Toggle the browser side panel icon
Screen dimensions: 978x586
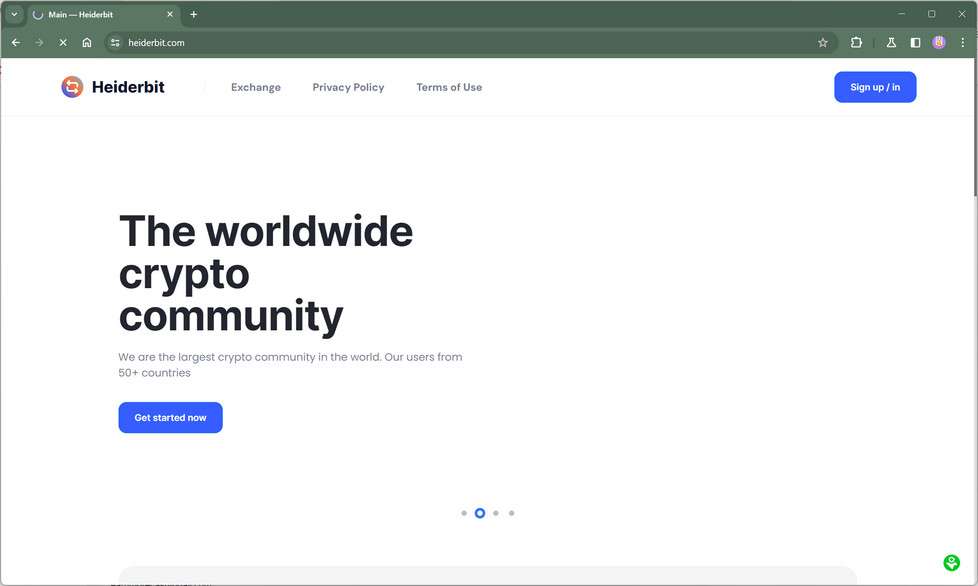pos(915,42)
